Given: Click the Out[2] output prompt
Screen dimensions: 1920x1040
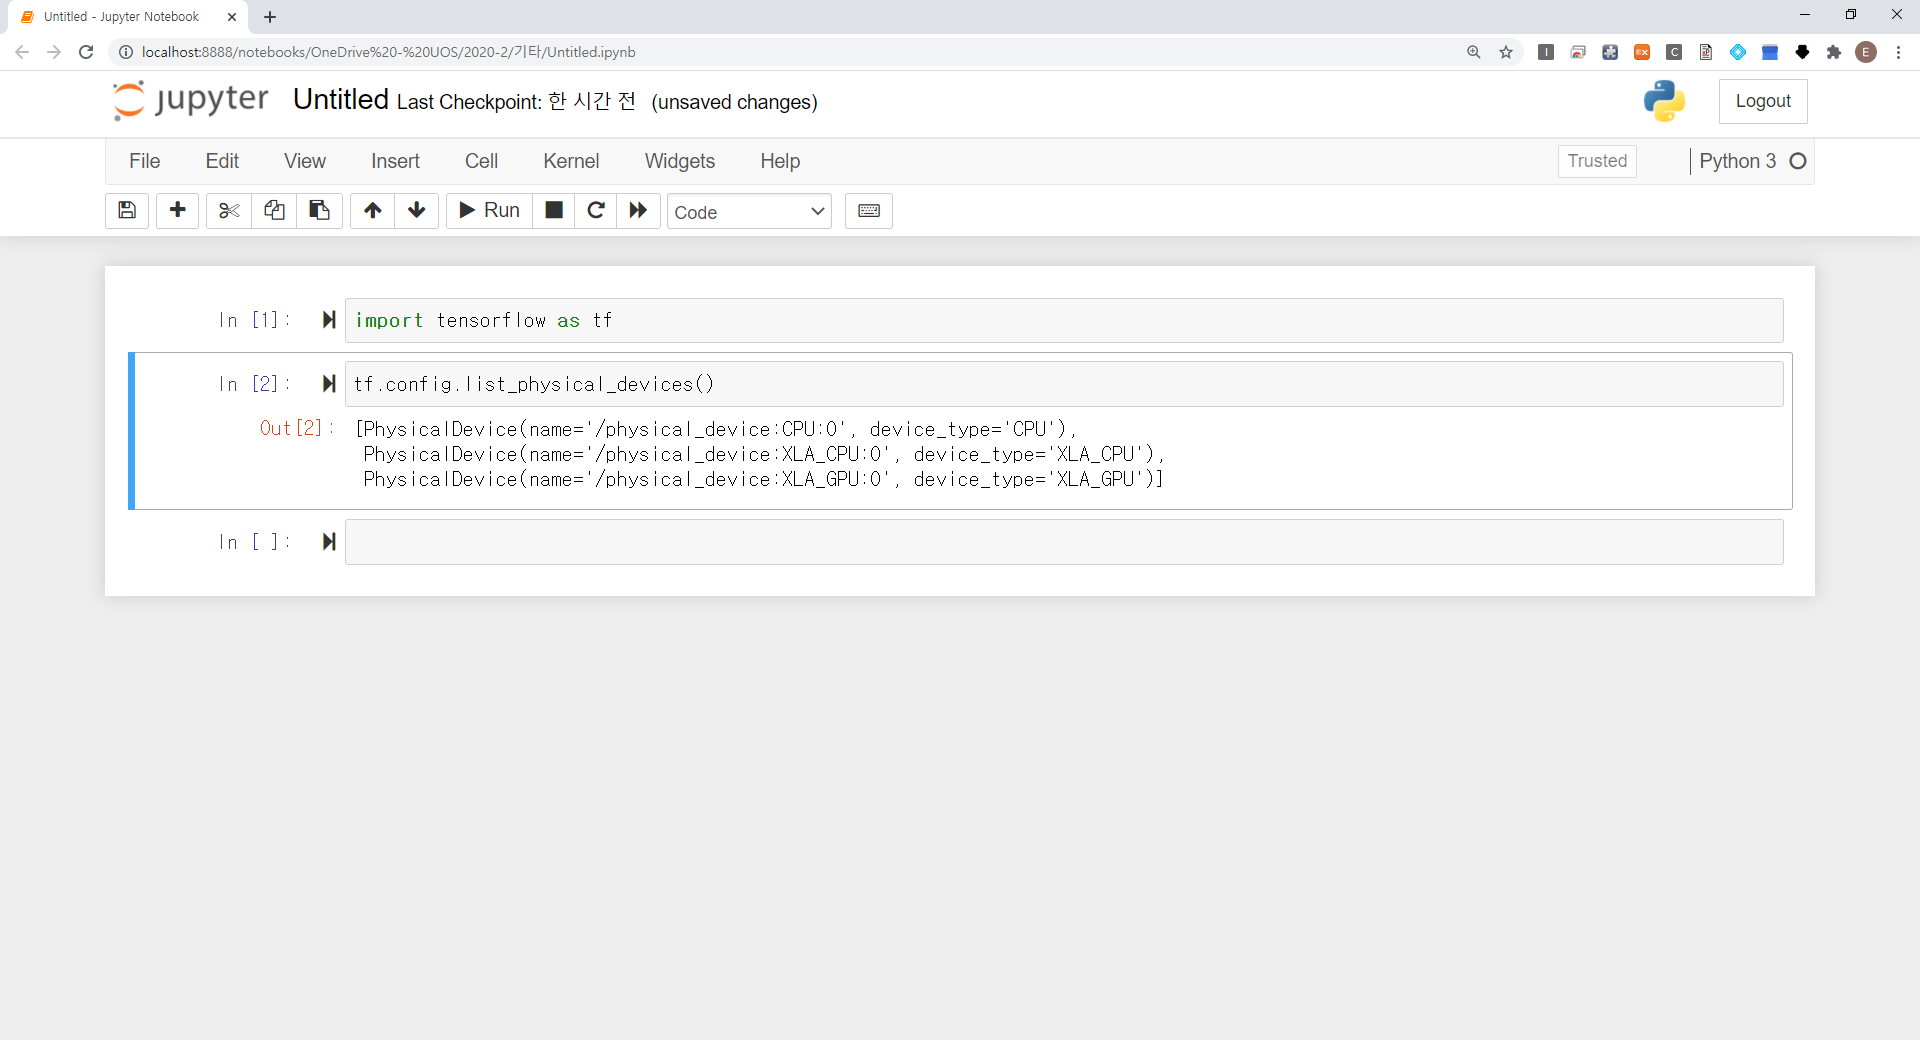Looking at the screenshot, I should (296, 428).
